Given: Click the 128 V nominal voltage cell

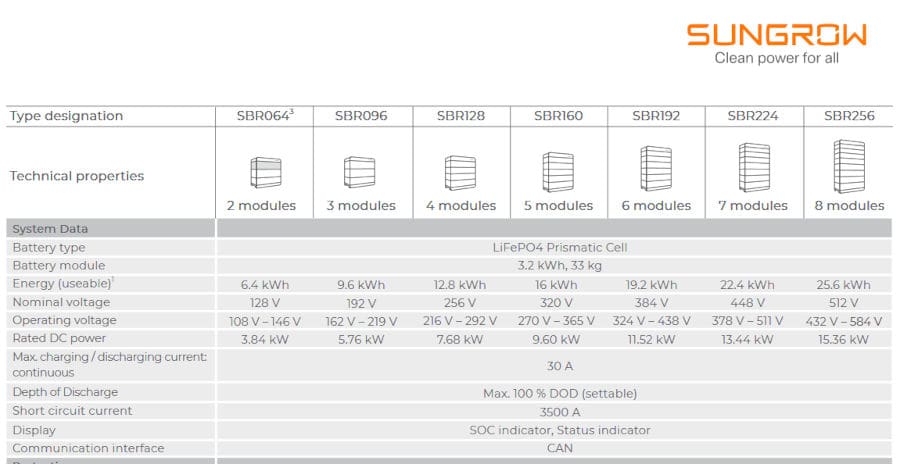Looking at the screenshot, I should point(265,303).
